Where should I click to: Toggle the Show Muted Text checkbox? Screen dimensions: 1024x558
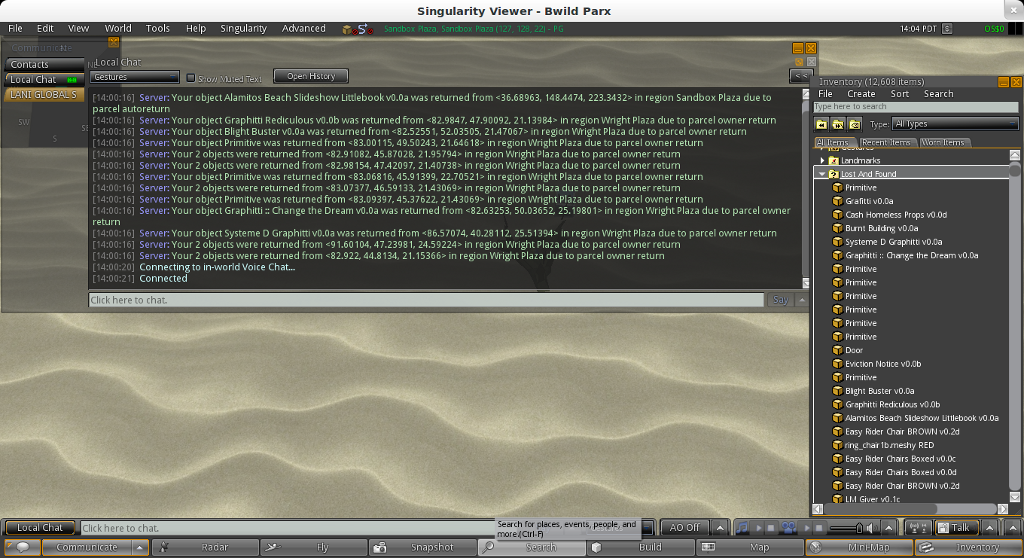point(191,78)
